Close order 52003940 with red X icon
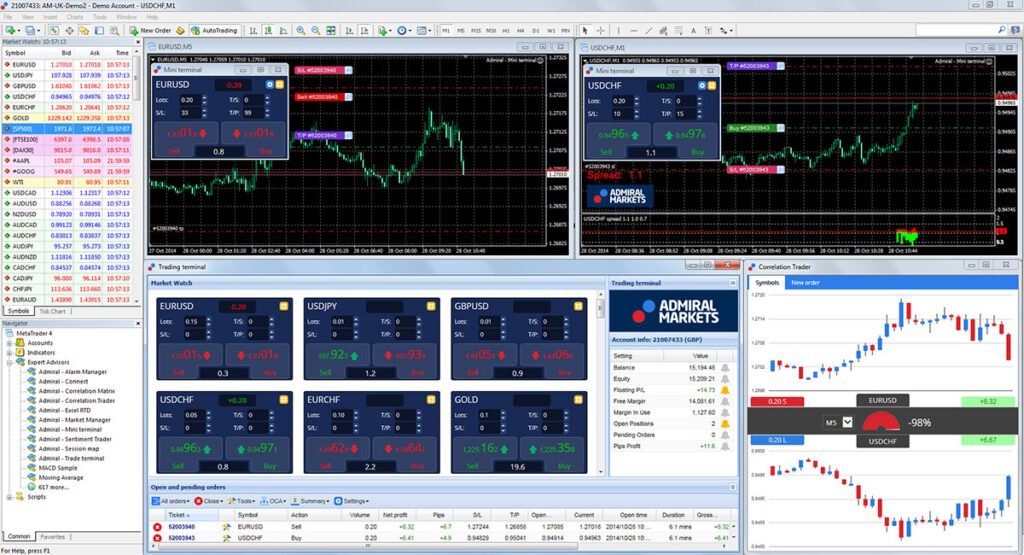This screenshot has height=555, width=1024. pyautogui.click(x=157, y=527)
